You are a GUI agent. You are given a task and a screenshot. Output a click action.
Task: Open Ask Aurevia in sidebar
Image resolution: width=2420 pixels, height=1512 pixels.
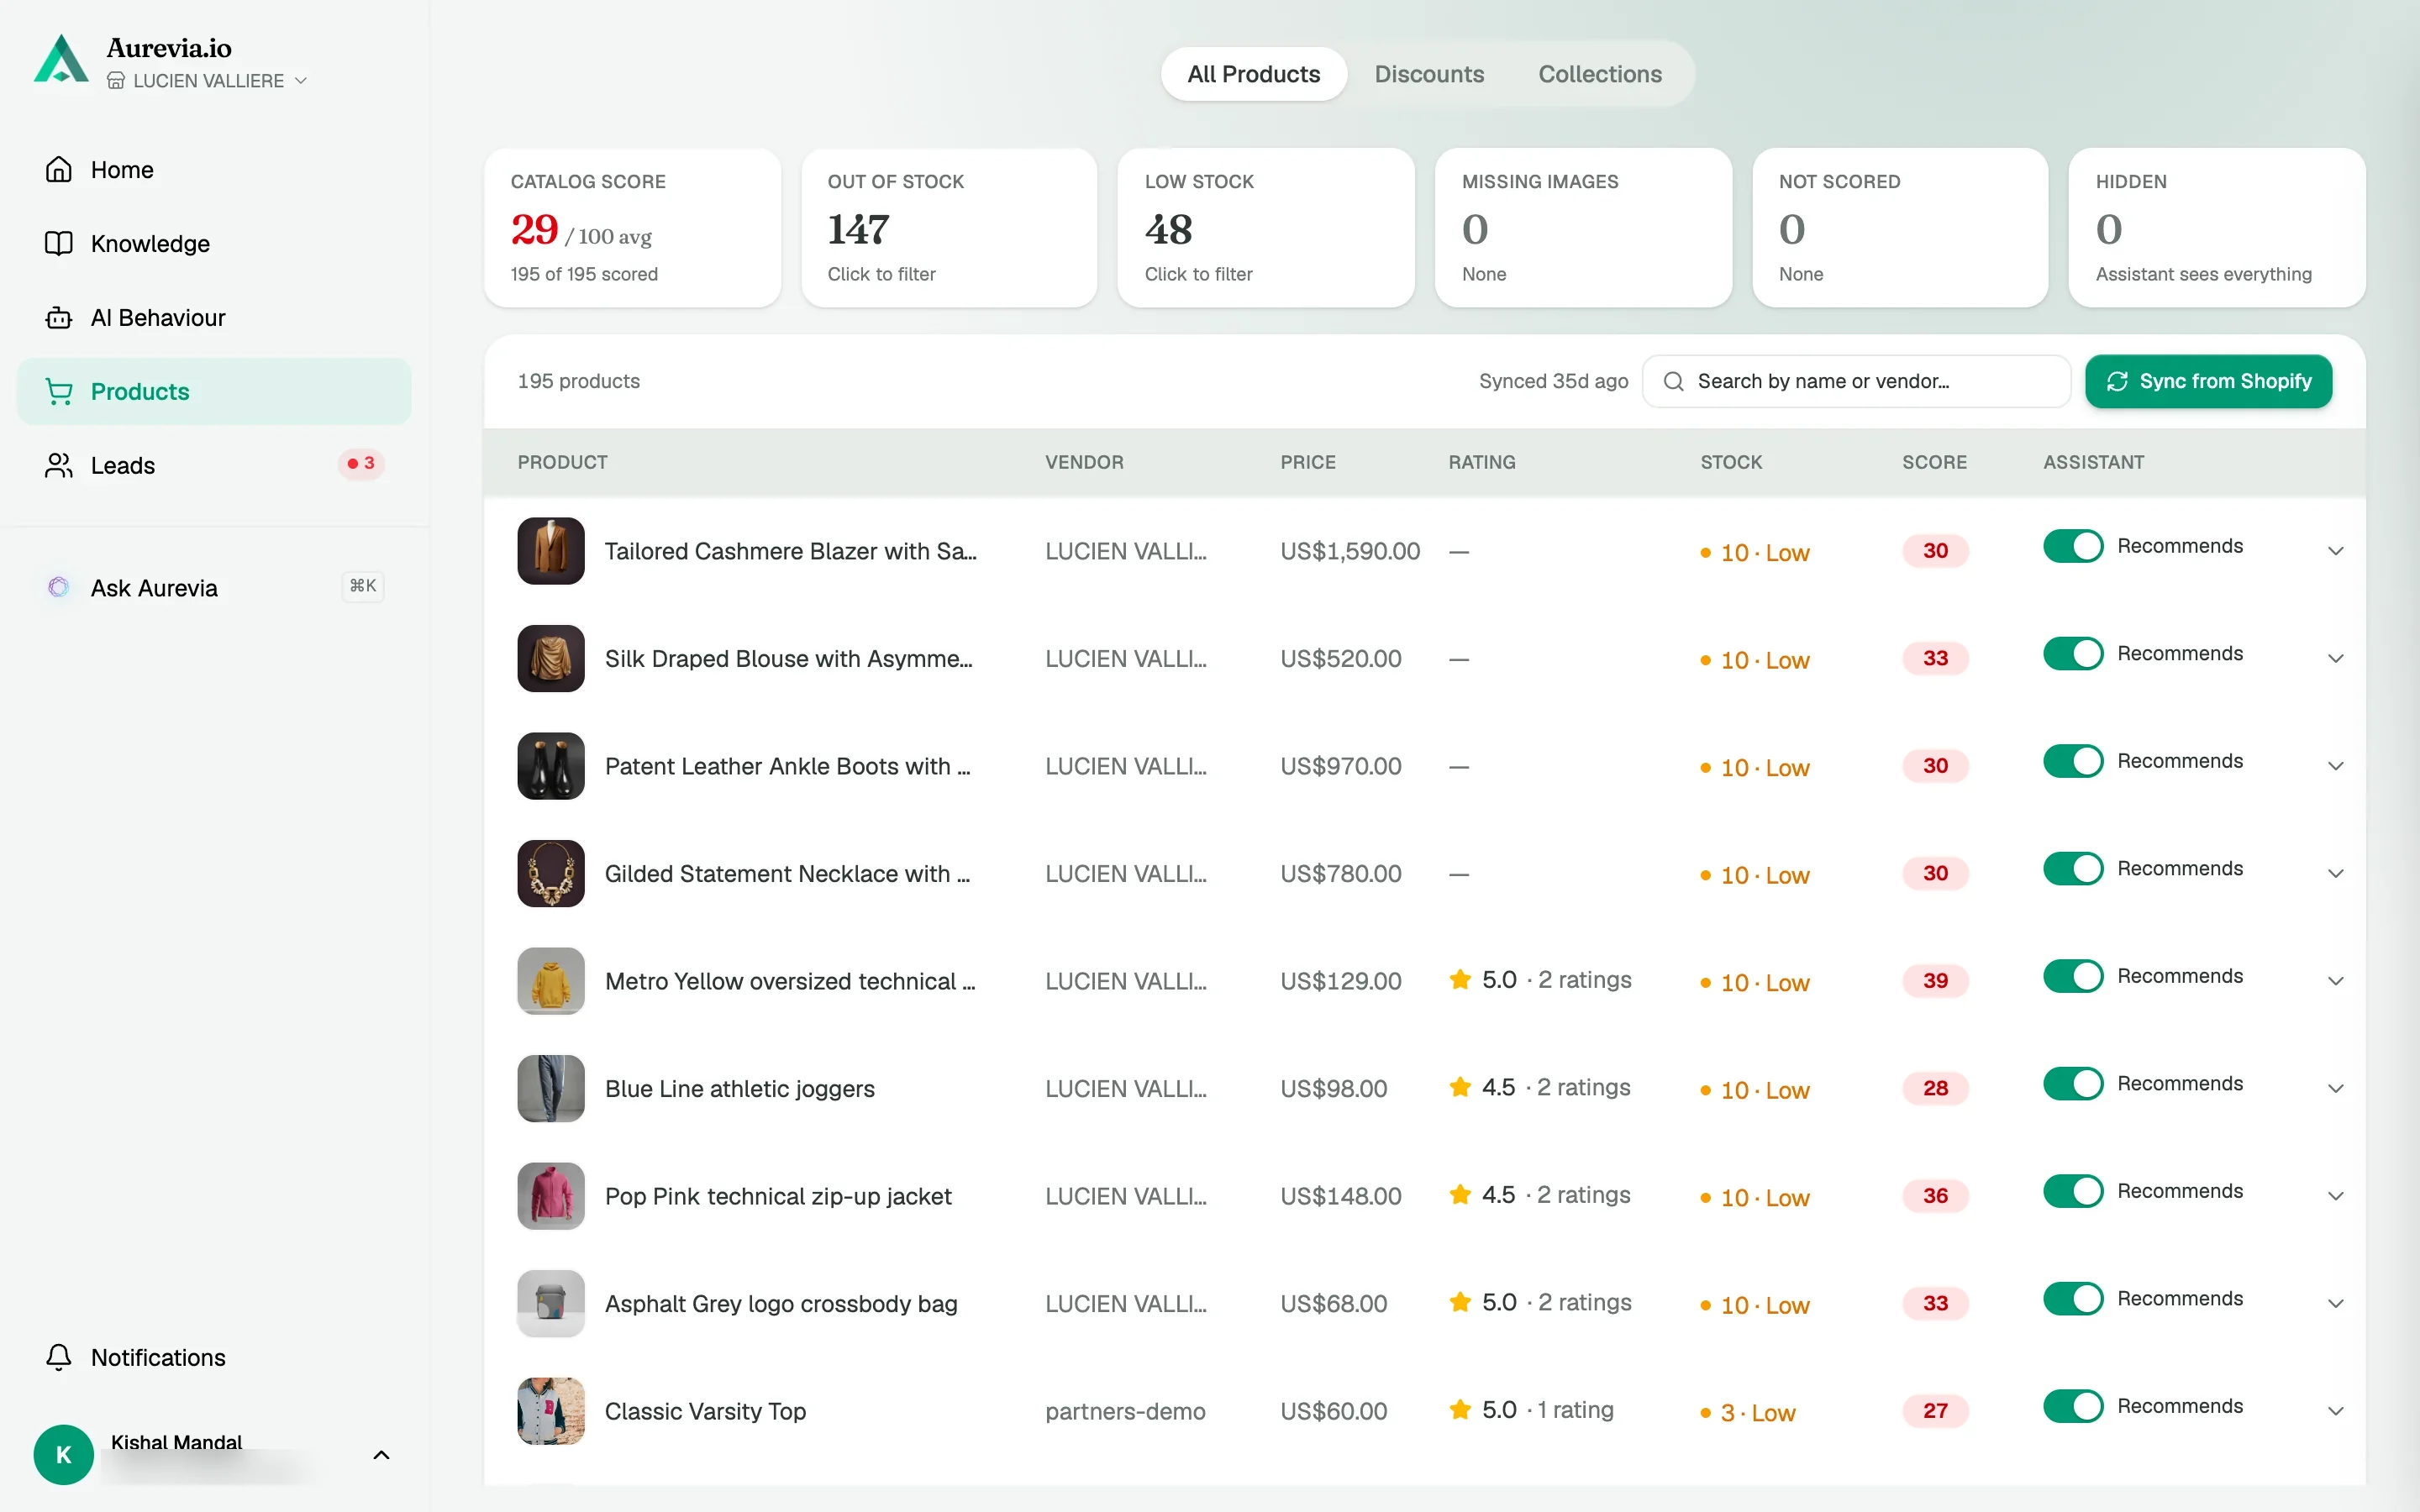214,587
